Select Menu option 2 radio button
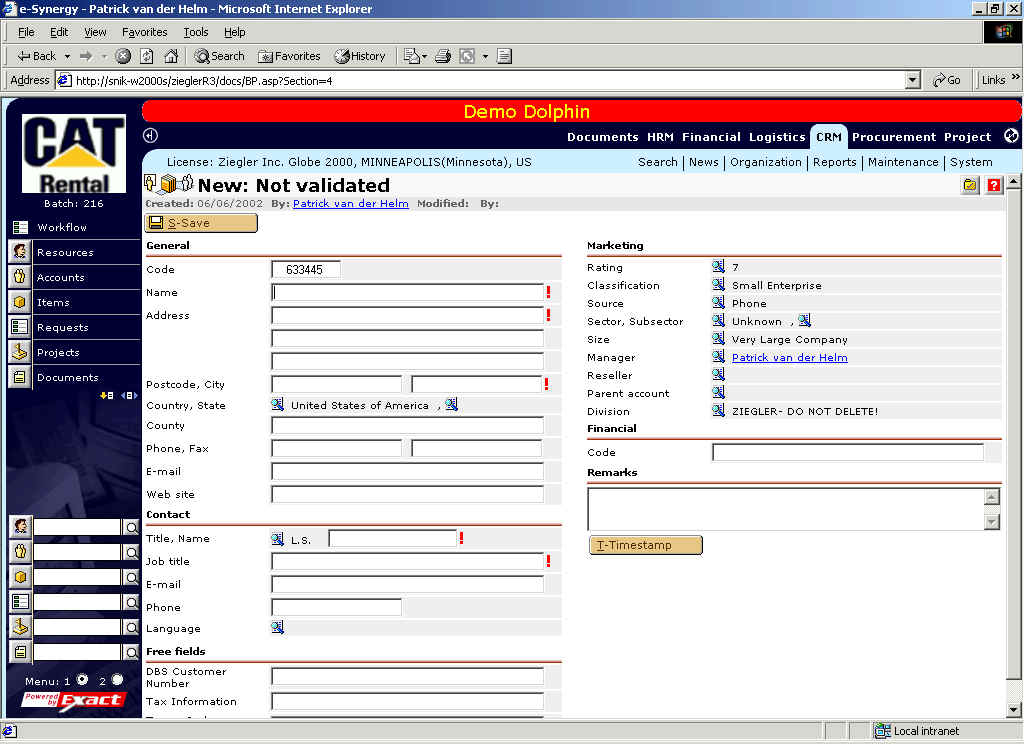This screenshot has height=744, width=1024. (117, 680)
